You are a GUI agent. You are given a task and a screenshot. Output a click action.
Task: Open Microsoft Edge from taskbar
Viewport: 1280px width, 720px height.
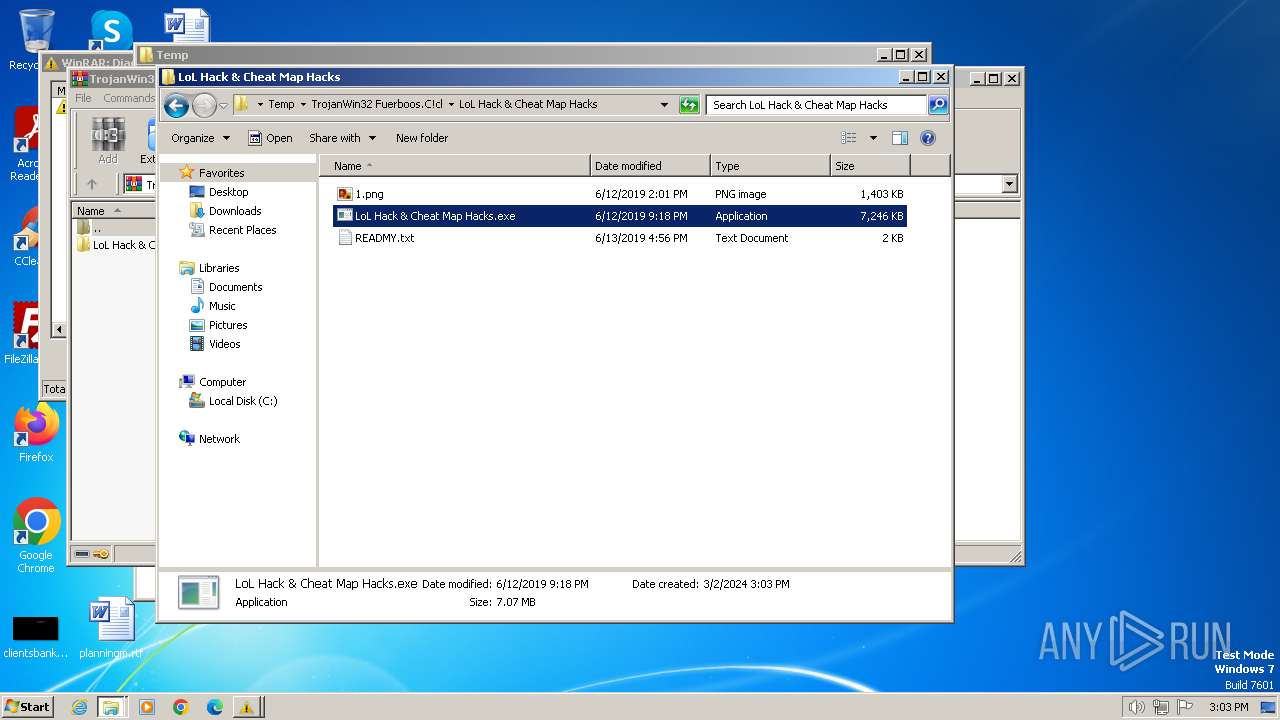tap(215, 707)
